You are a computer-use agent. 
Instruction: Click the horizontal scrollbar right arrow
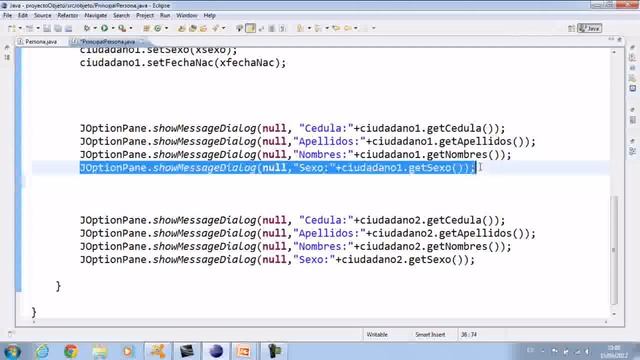(606, 322)
